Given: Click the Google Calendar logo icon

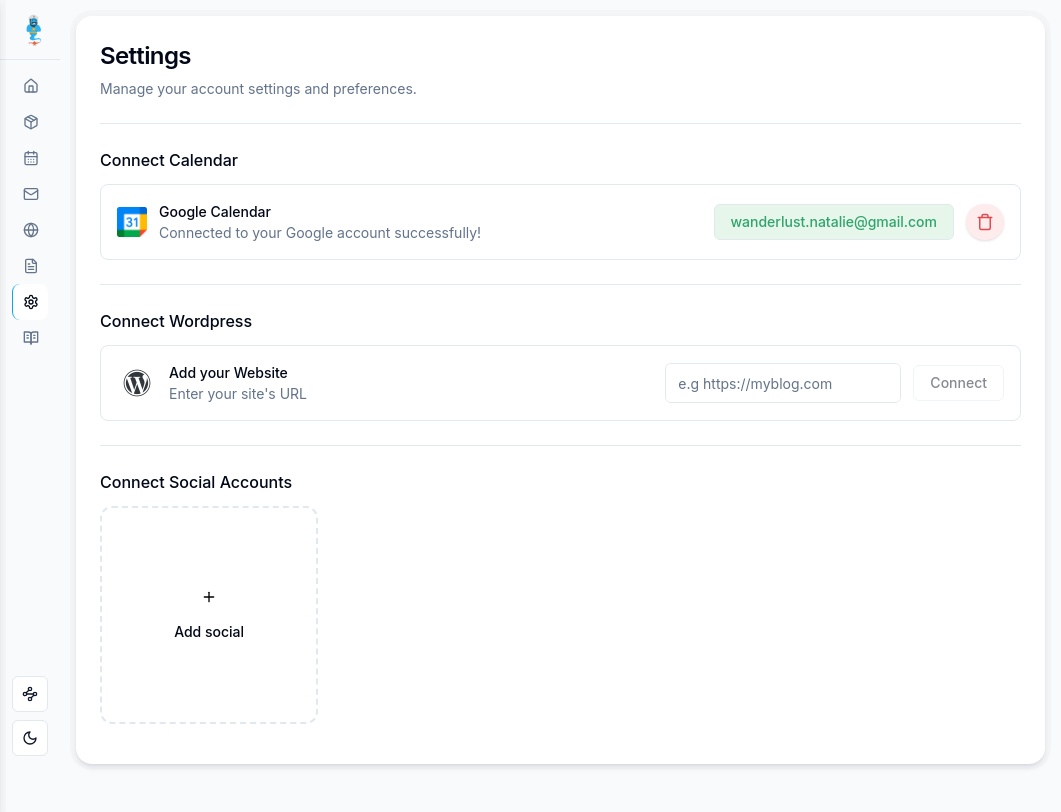Looking at the screenshot, I should (x=132, y=222).
